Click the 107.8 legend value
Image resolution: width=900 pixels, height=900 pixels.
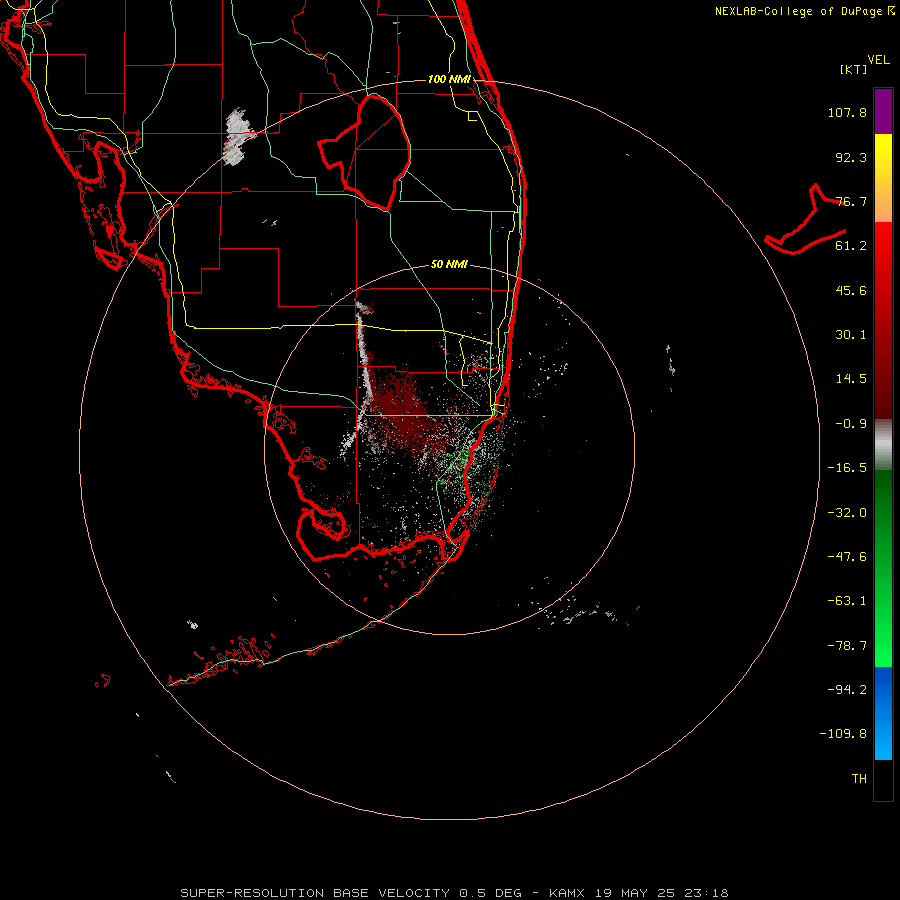847,112
